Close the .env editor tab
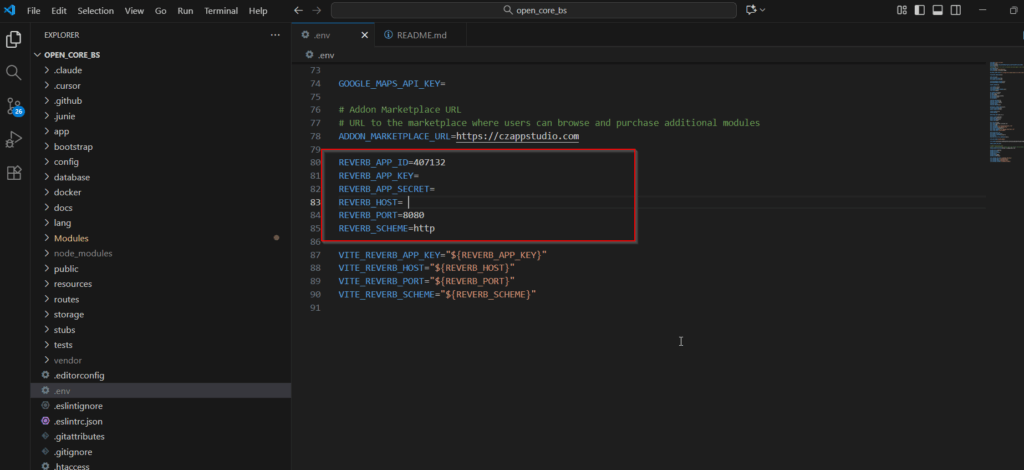Viewport: 1024px width, 470px height. pos(364,34)
